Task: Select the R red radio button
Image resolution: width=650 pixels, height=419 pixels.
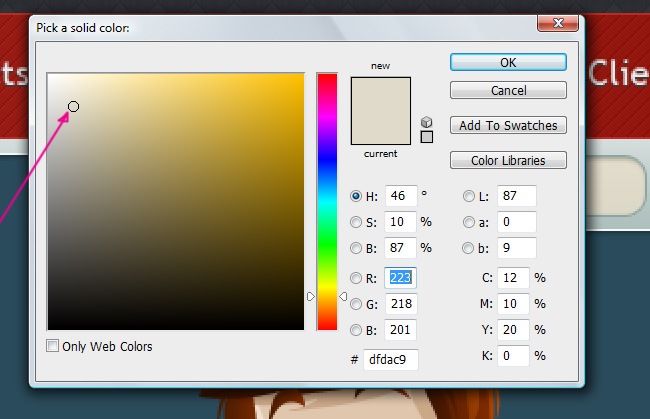Action: point(357,278)
